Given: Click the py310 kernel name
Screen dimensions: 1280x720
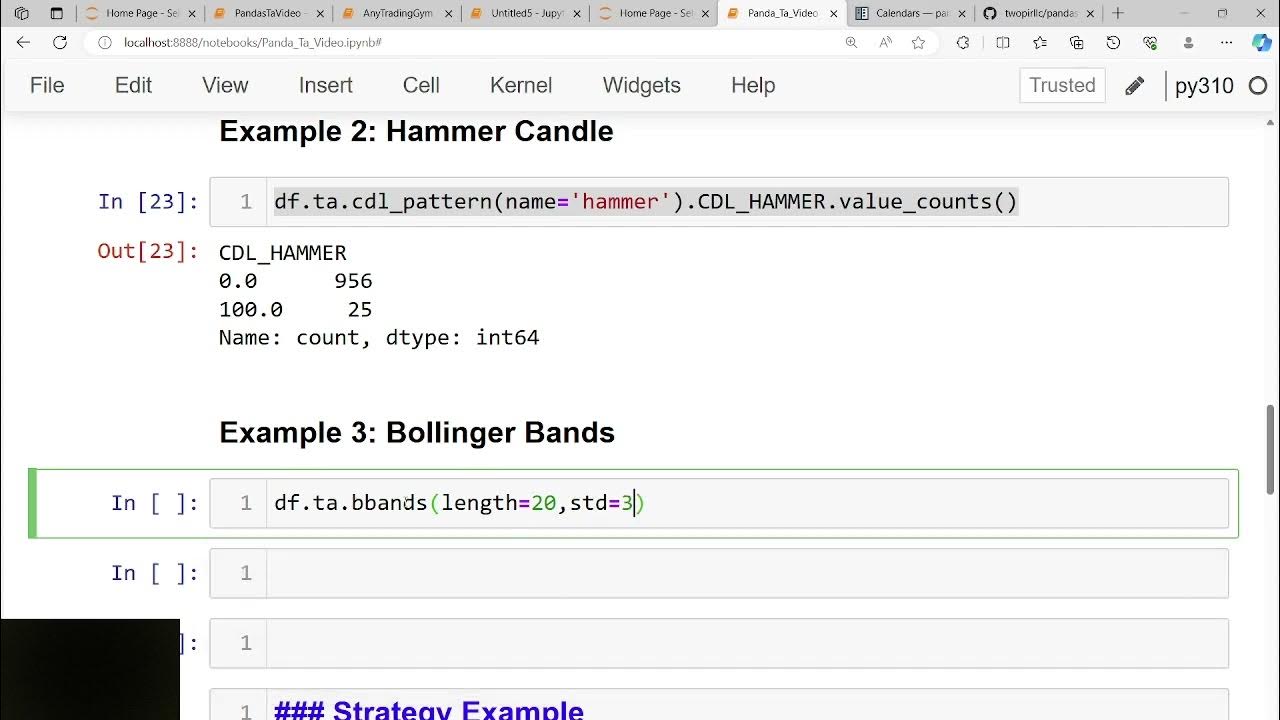Looking at the screenshot, I should click(x=1204, y=86).
